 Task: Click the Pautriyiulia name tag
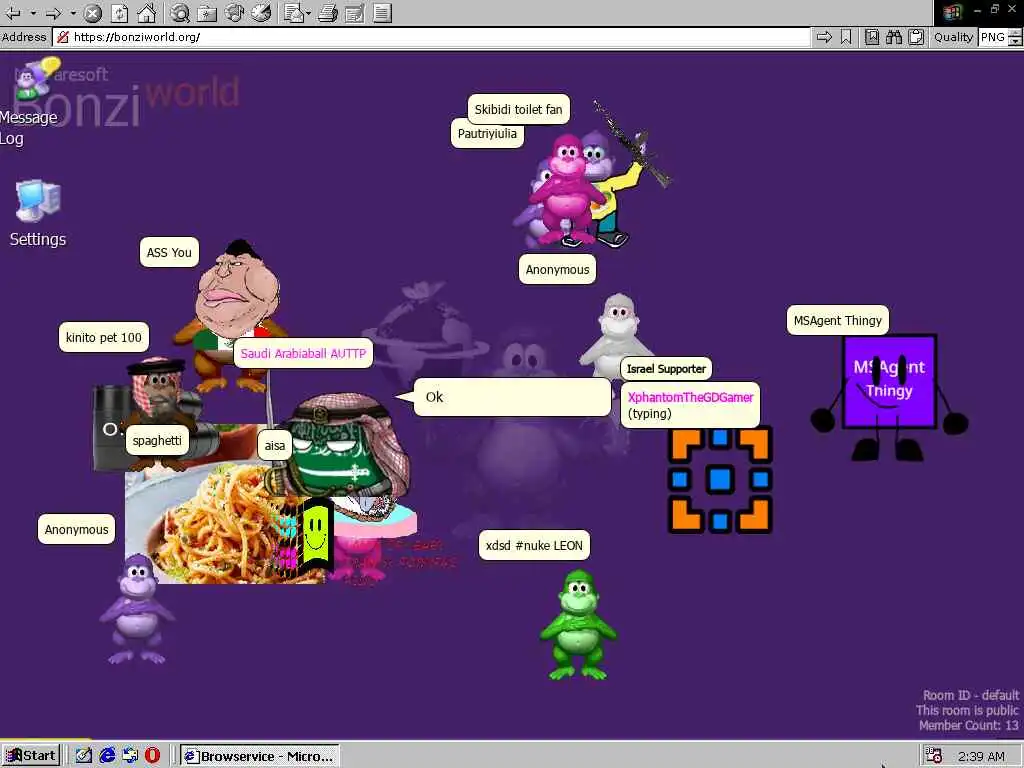click(487, 134)
